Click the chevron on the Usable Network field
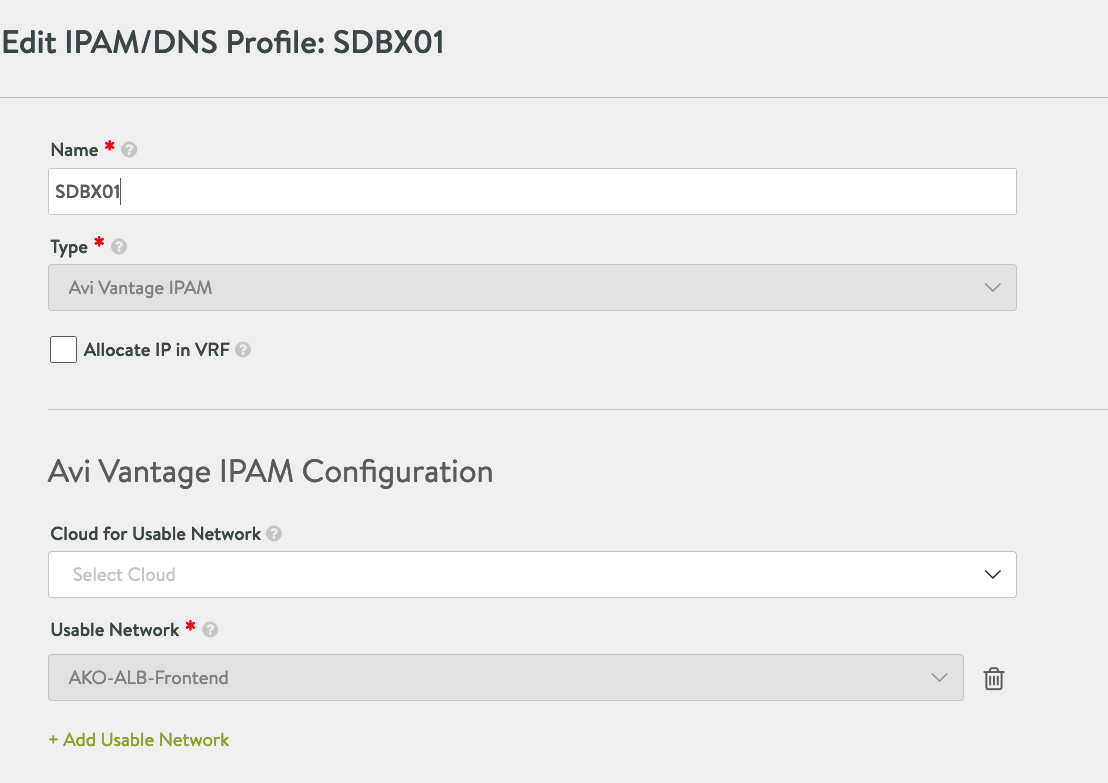The height and width of the screenshot is (783, 1108). (939, 677)
